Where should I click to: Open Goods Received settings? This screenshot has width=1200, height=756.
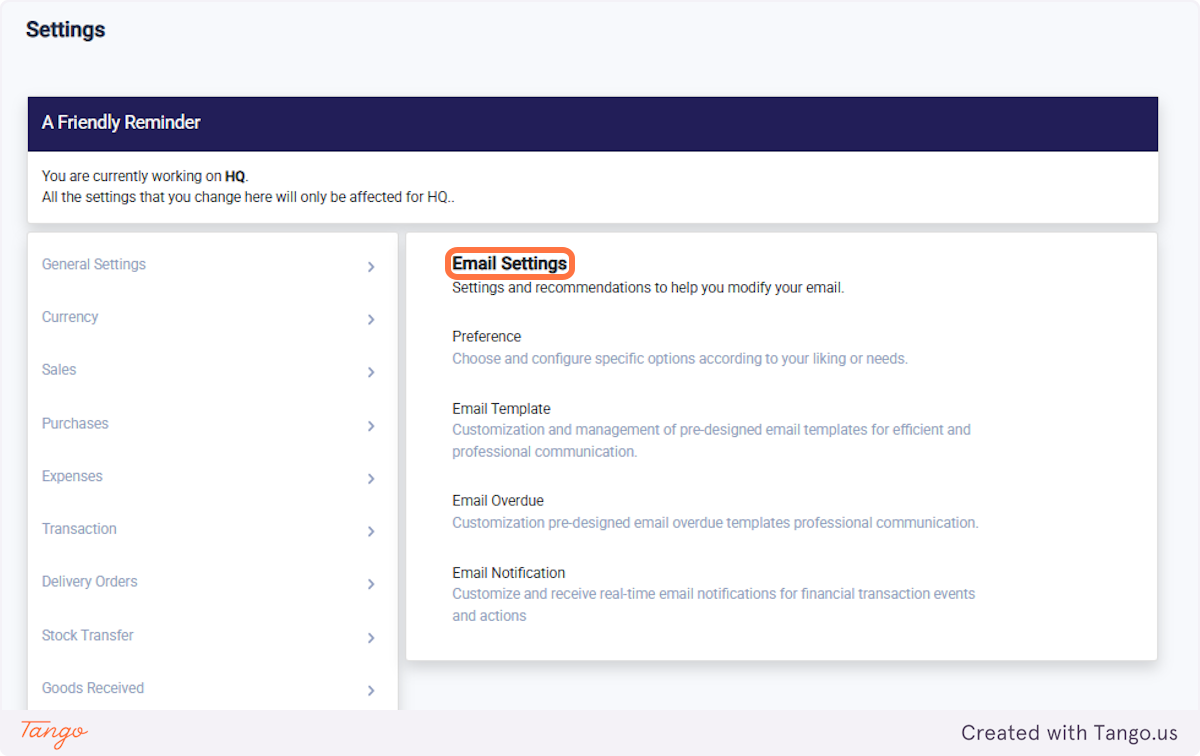pos(93,689)
